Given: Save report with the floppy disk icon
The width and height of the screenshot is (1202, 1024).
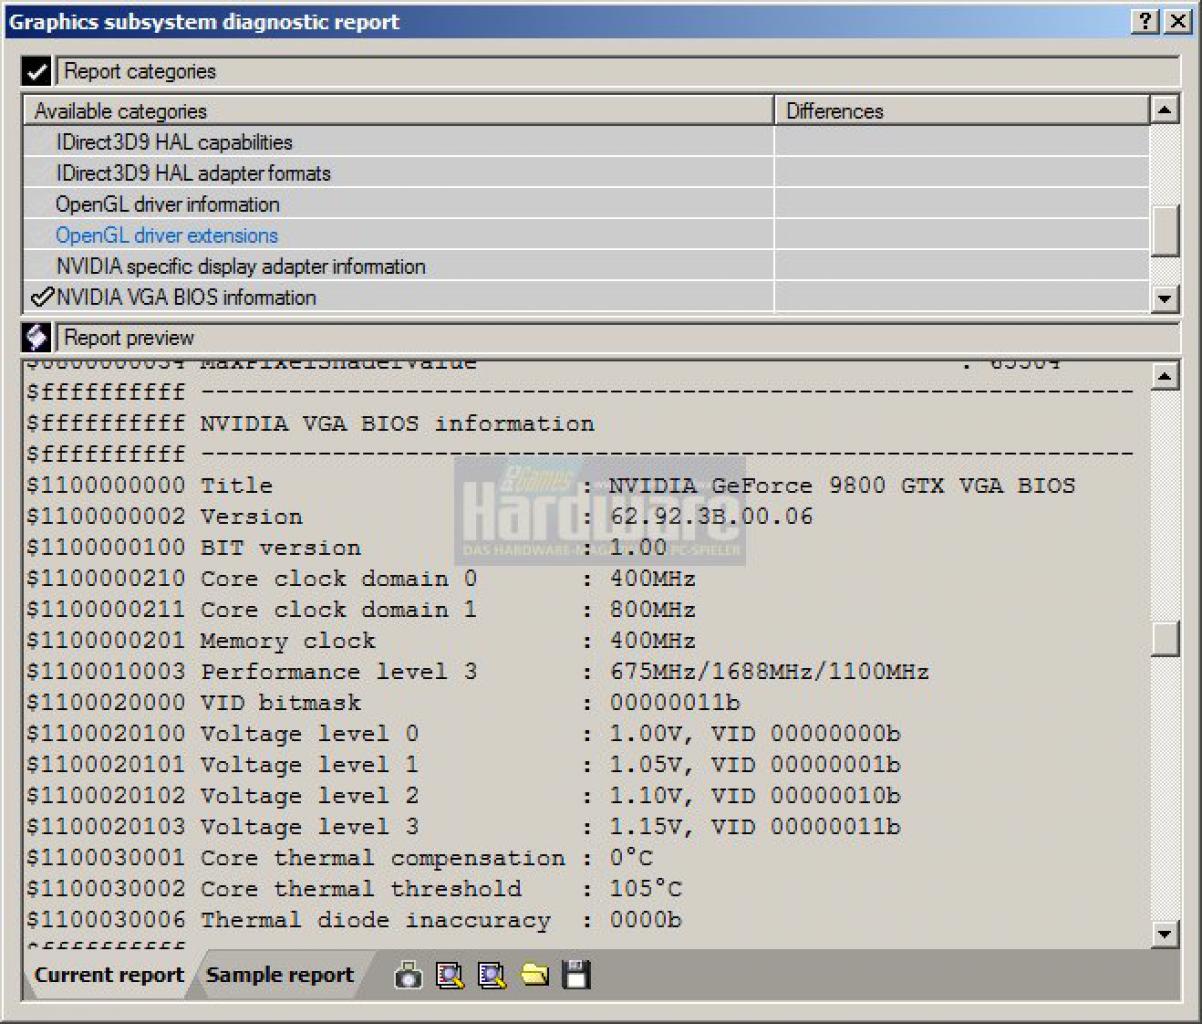Looking at the screenshot, I should click(576, 975).
